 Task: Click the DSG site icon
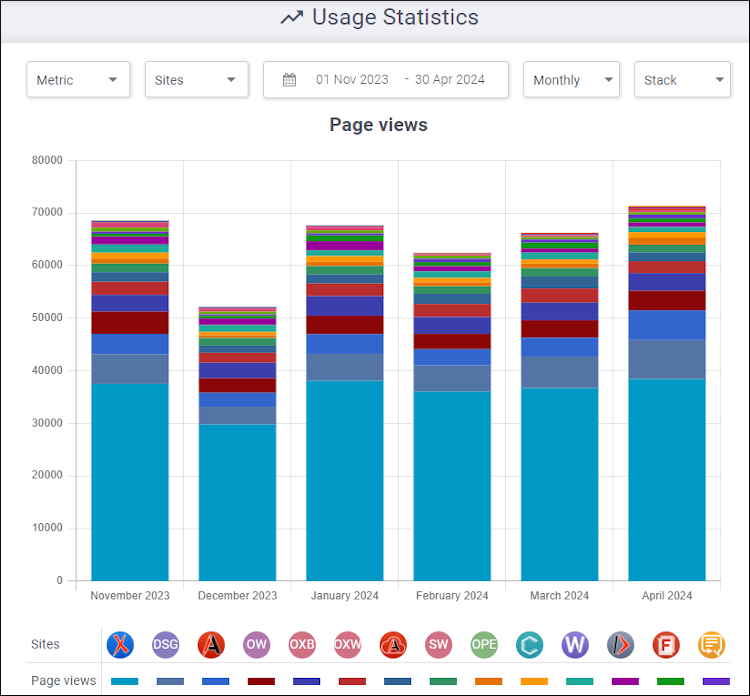tap(166, 645)
